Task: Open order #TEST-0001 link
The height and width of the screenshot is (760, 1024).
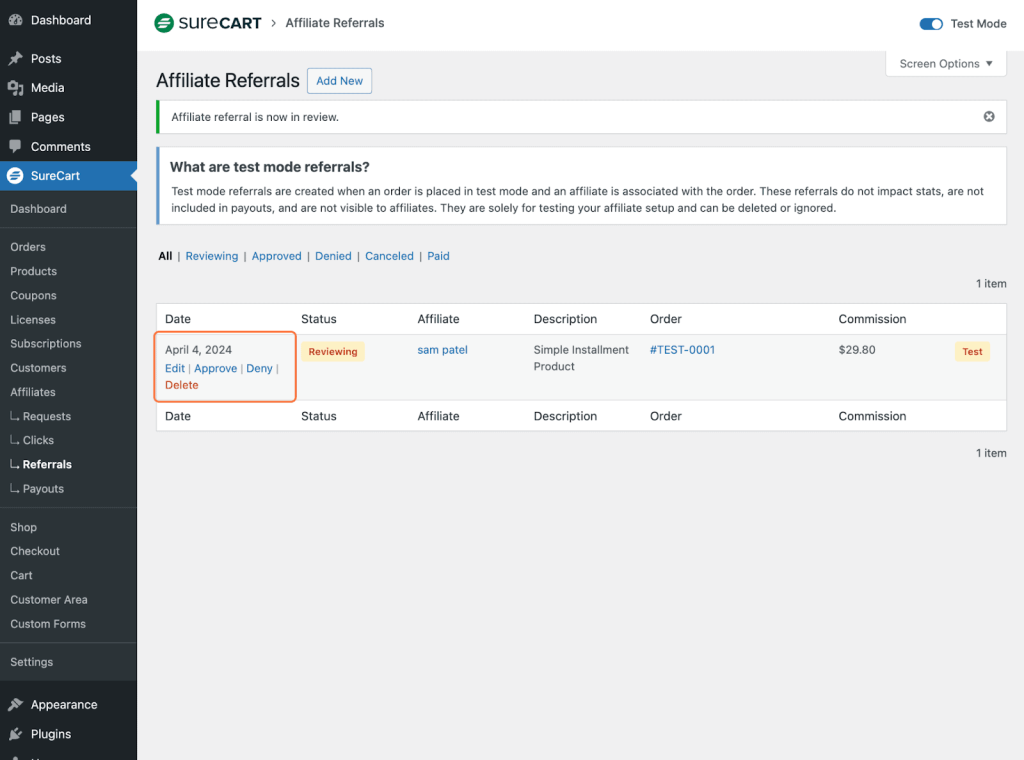Action: click(682, 350)
